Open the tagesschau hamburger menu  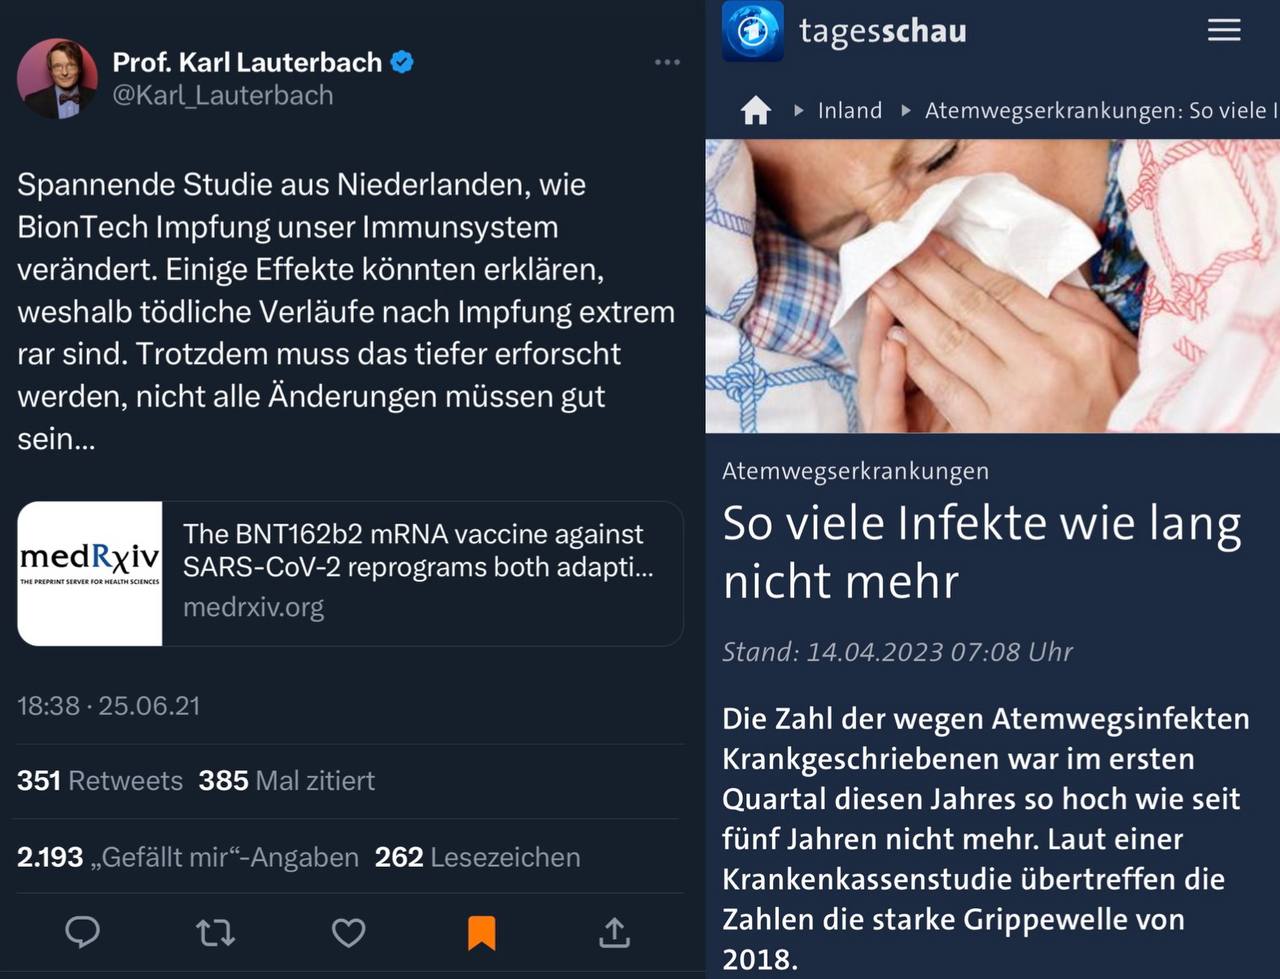pos(1223,30)
